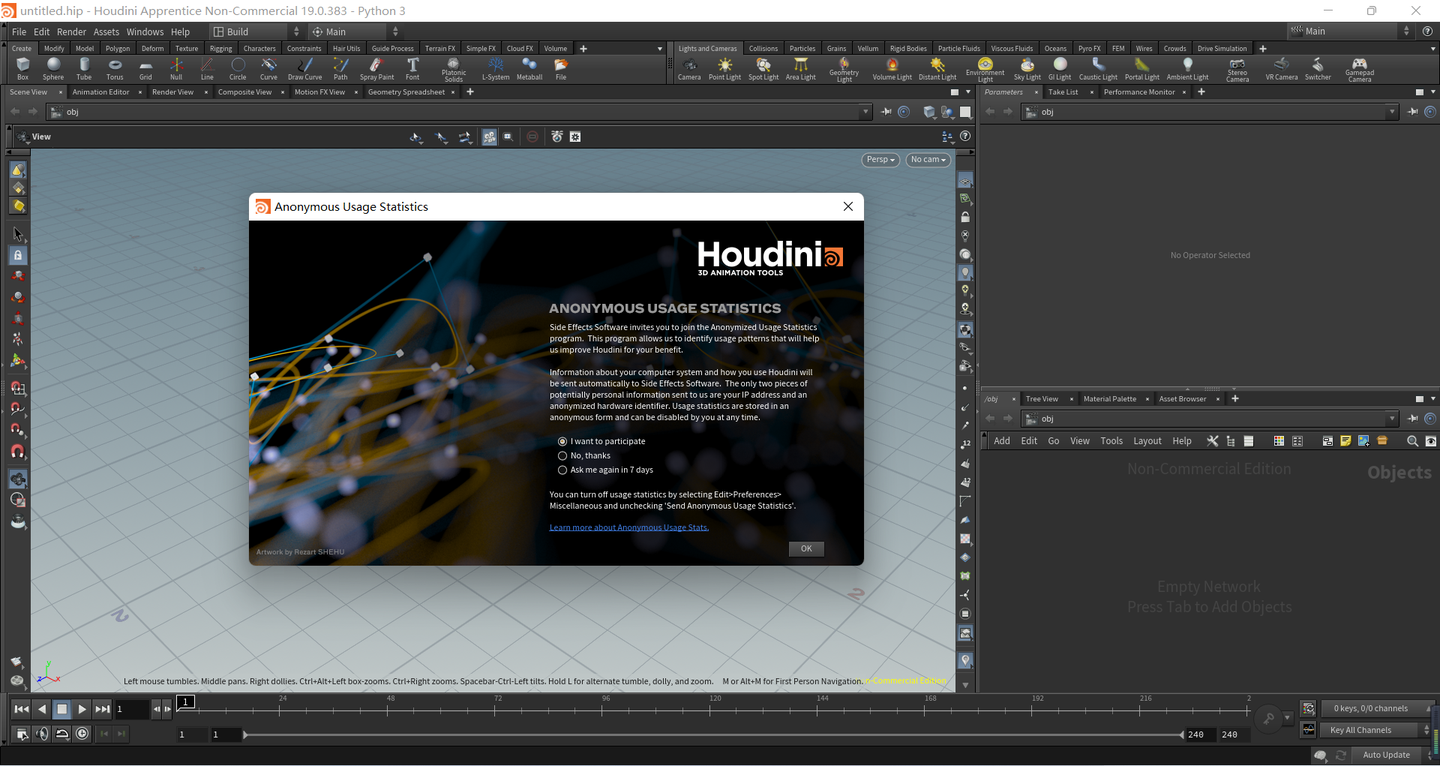Viewport: 1440px width, 766px height.
Task: Select 'Ask me again in 7 days'
Action: click(563, 469)
